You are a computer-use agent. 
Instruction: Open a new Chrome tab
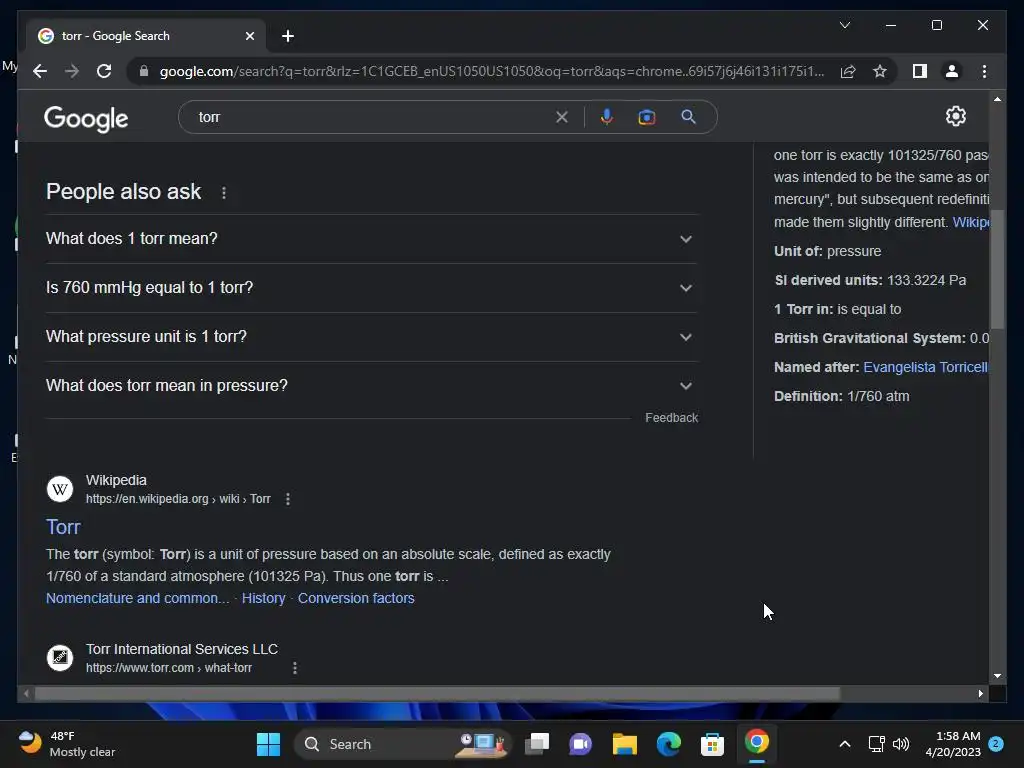tap(288, 36)
